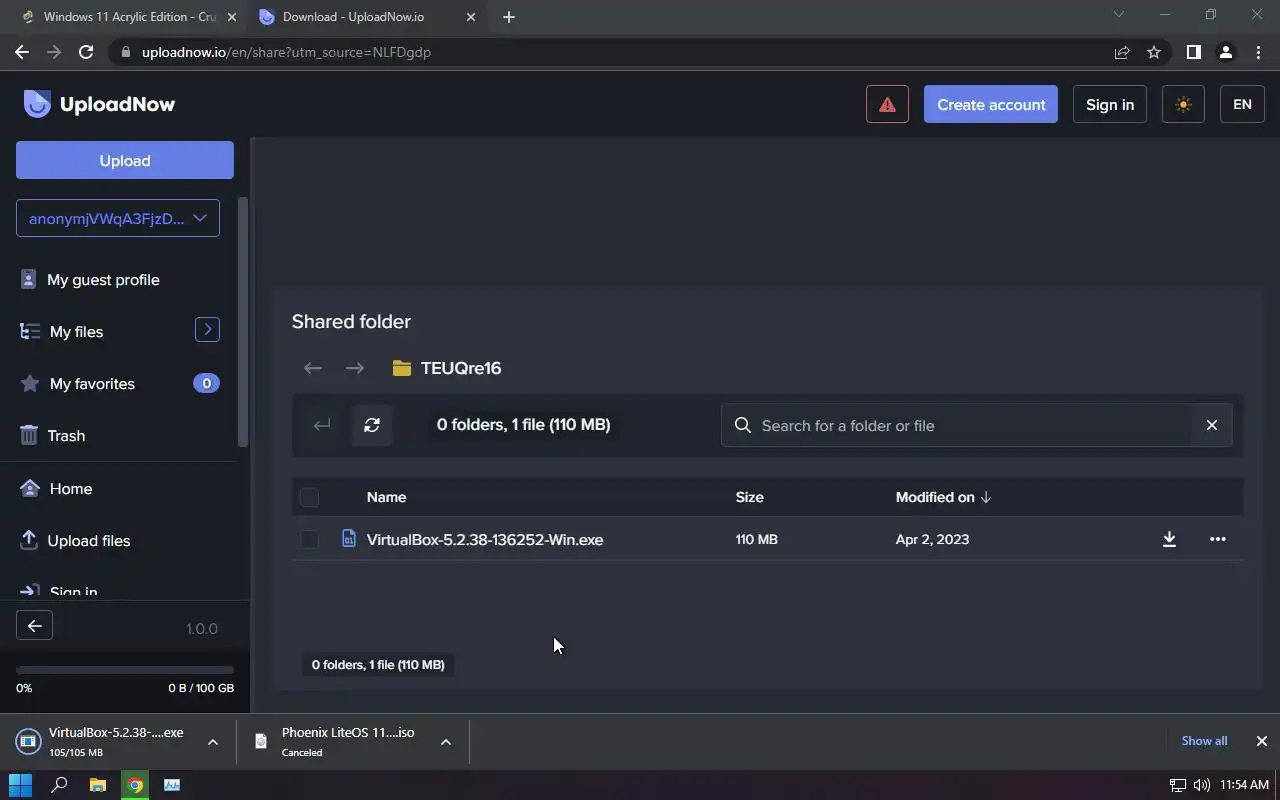
Task: Click the browser back button
Action: pos(22,52)
